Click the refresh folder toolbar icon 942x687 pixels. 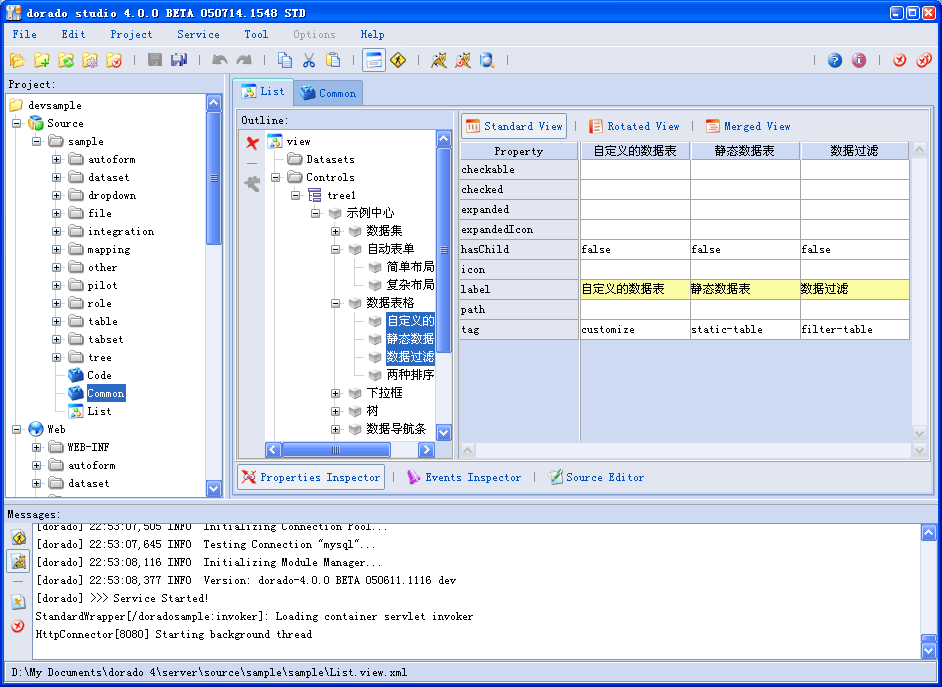pos(65,60)
